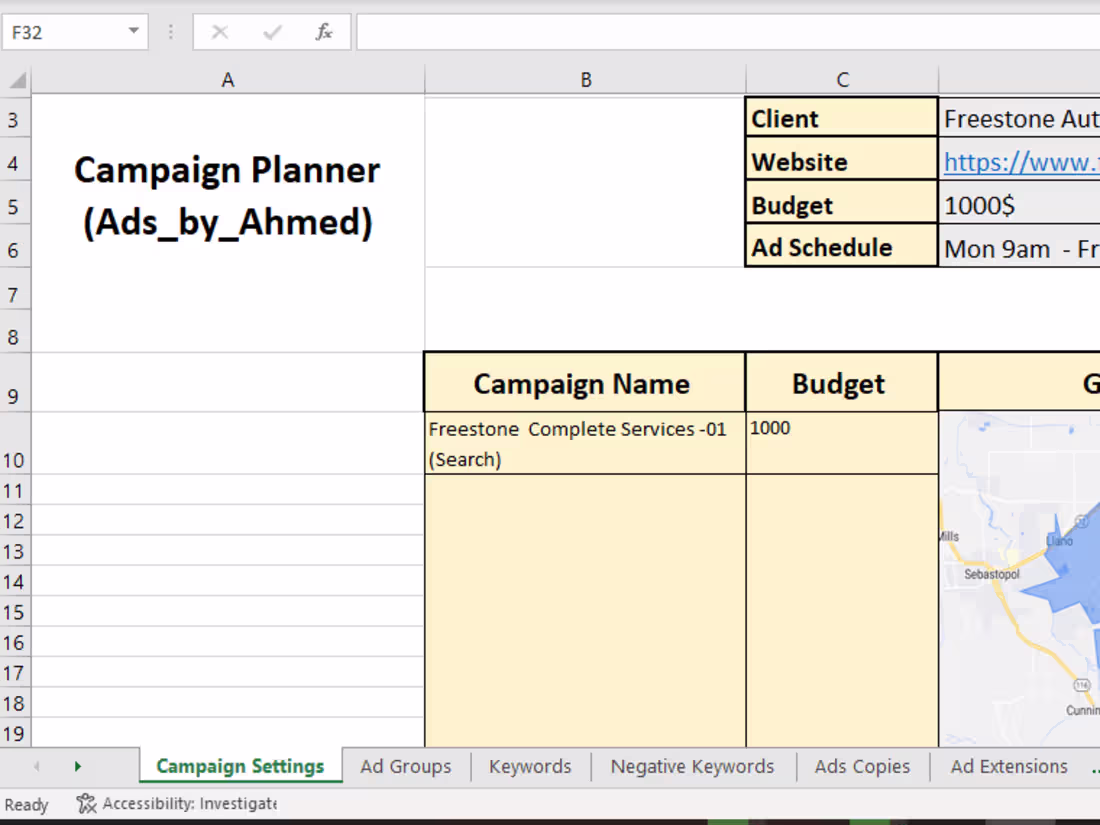Click the left sheet navigation arrow
Viewport: 1100px width, 825px height.
point(36,766)
